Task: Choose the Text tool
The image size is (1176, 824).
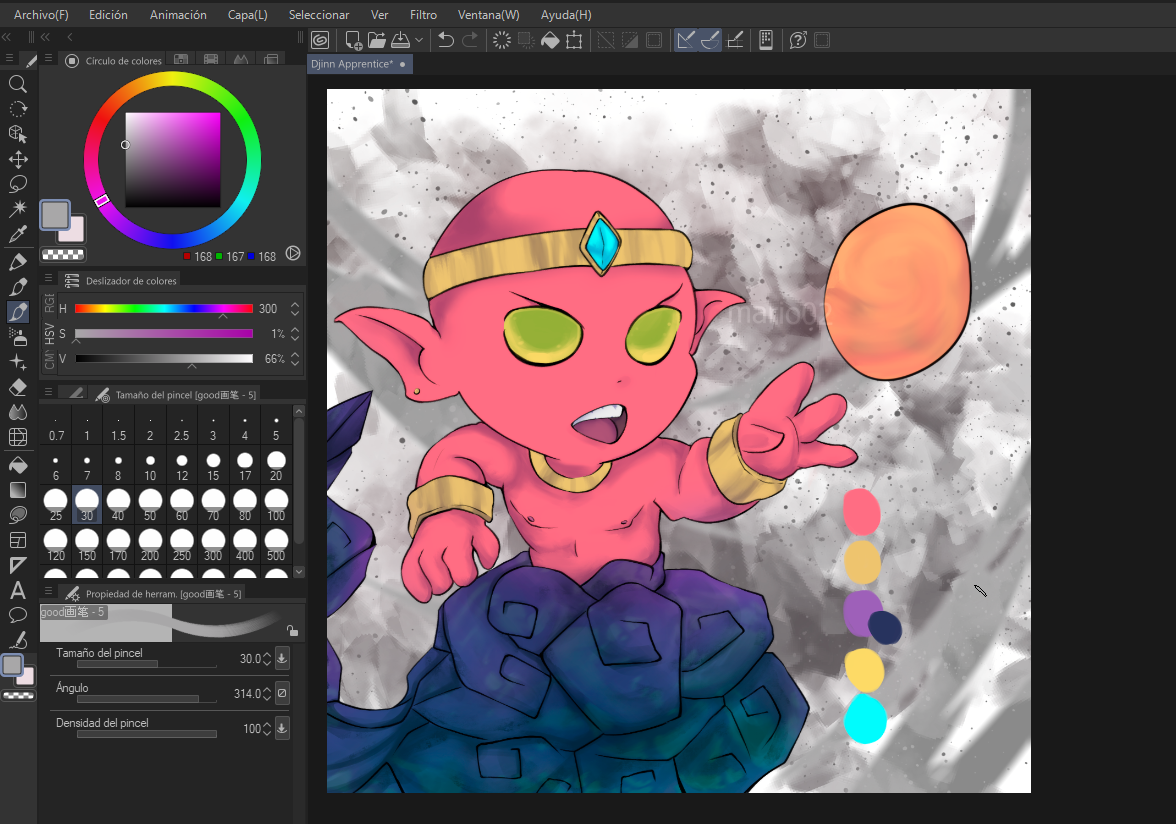Action: click(x=17, y=590)
